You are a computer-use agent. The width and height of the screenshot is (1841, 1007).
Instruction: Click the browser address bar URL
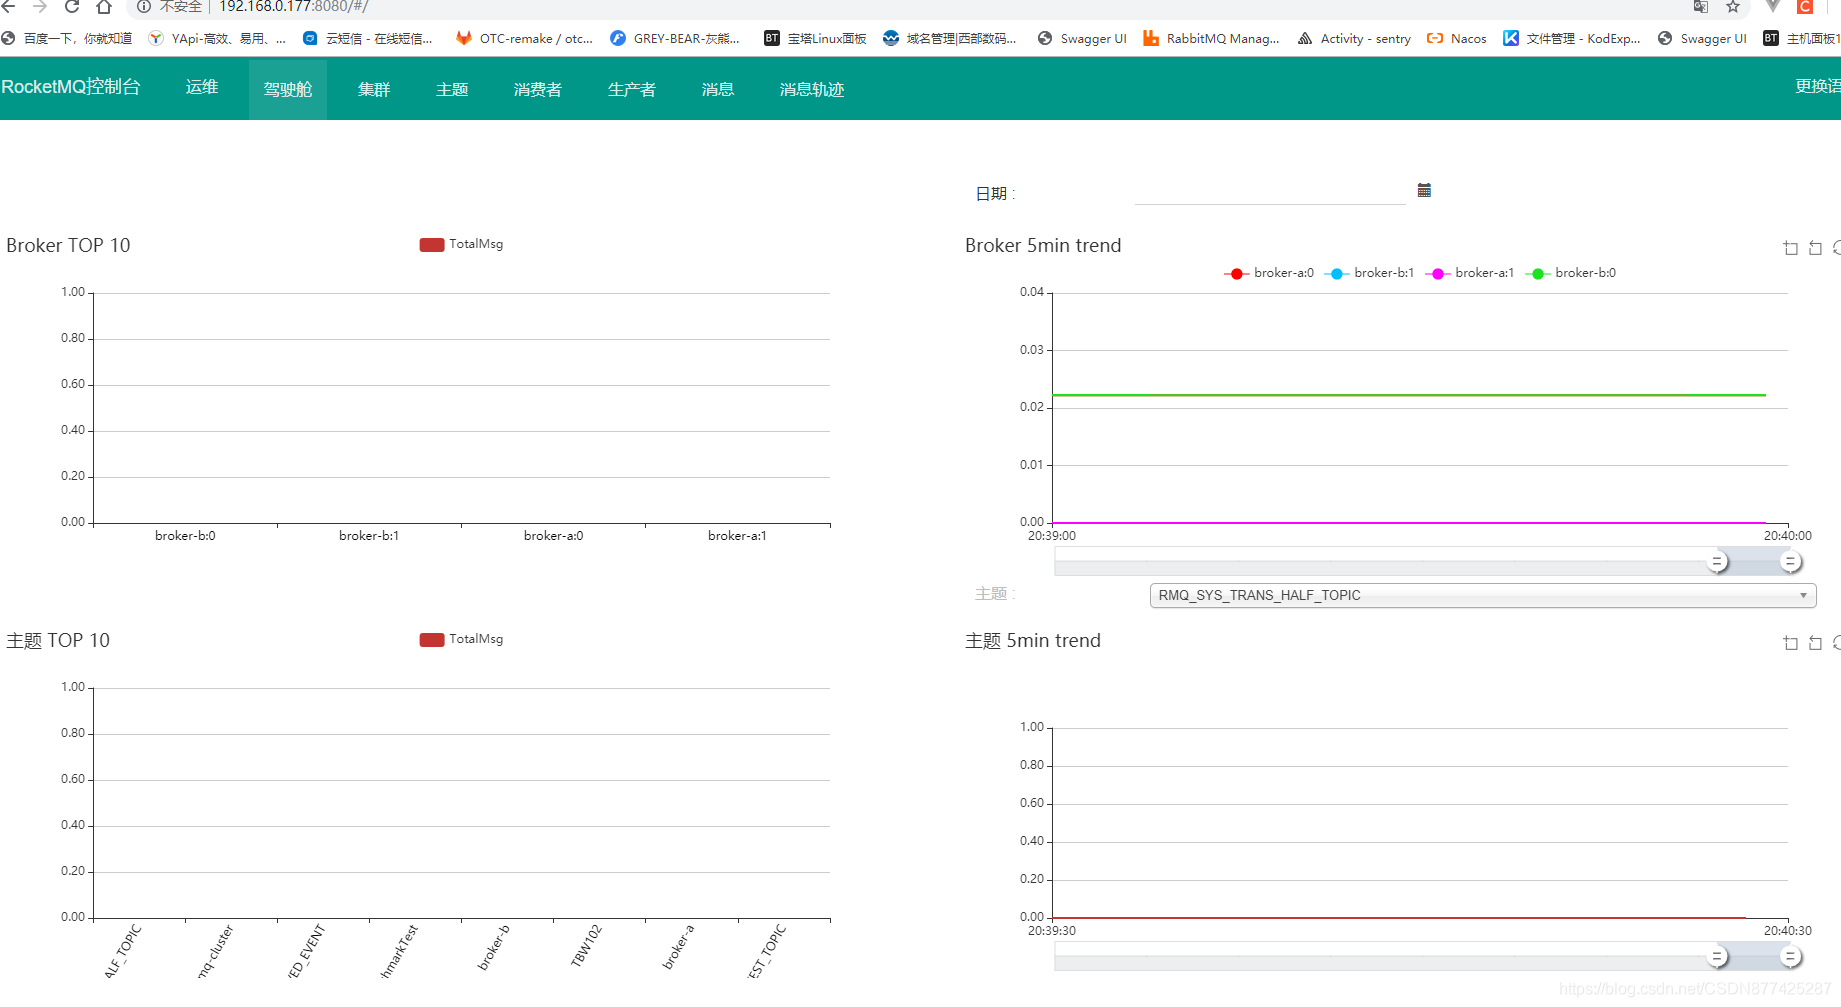(x=294, y=7)
